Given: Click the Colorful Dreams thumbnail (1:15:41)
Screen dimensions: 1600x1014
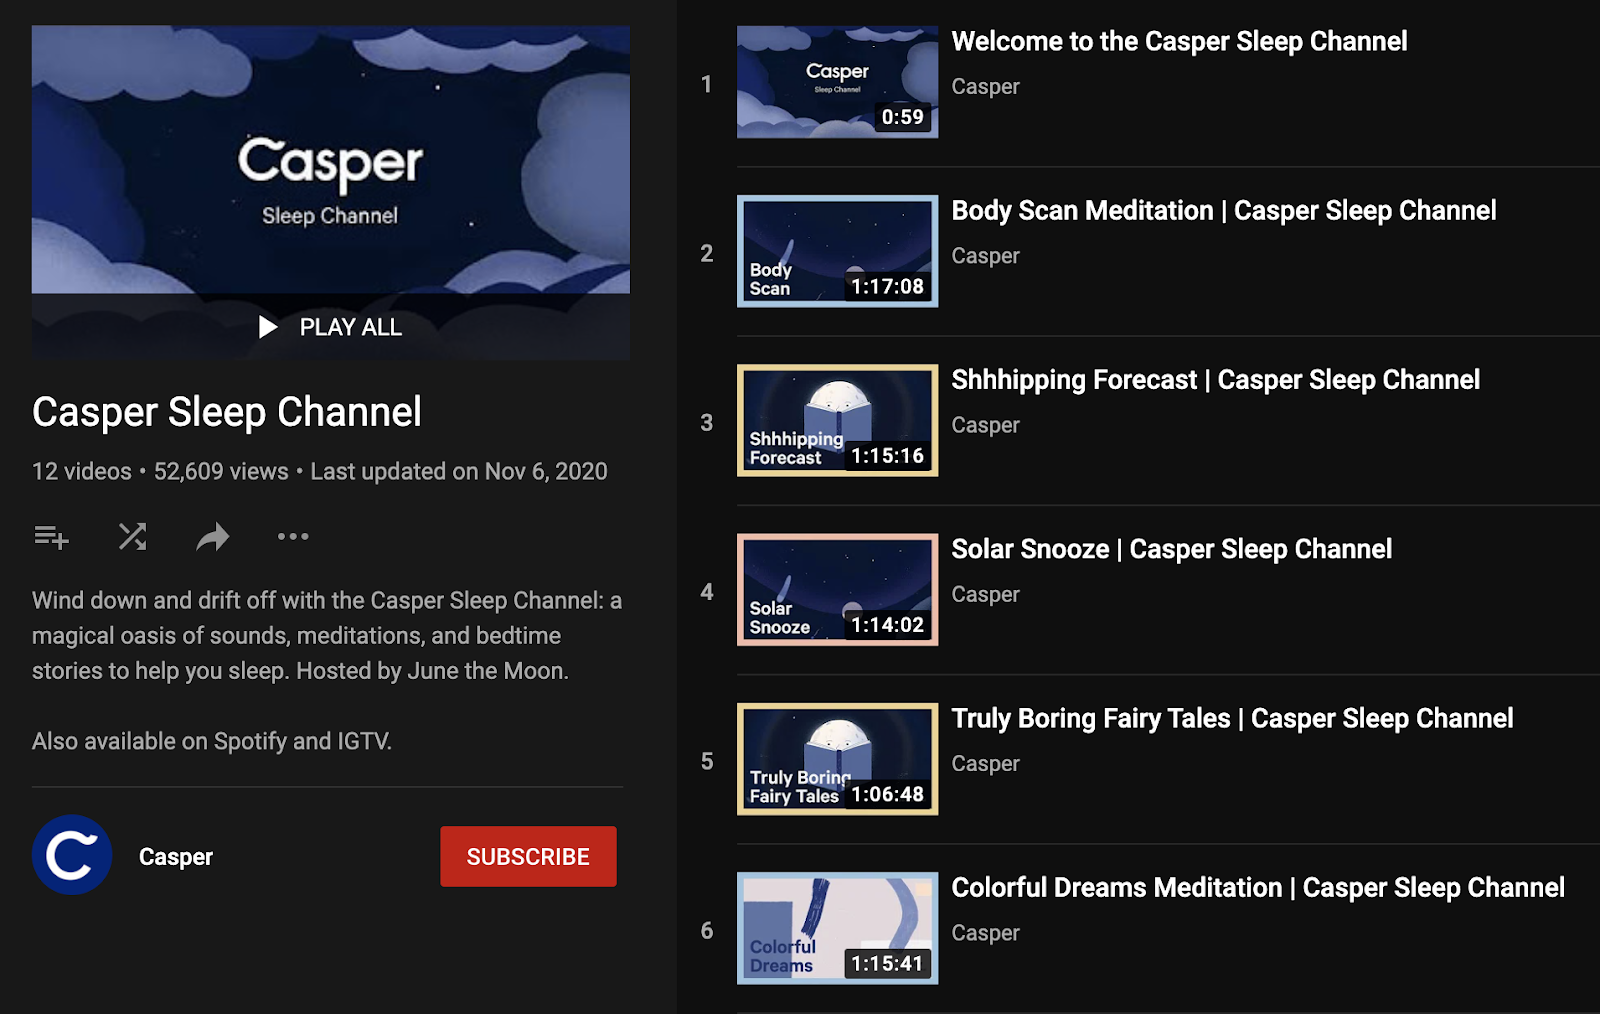Looking at the screenshot, I should pyautogui.click(x=837, y=928).
